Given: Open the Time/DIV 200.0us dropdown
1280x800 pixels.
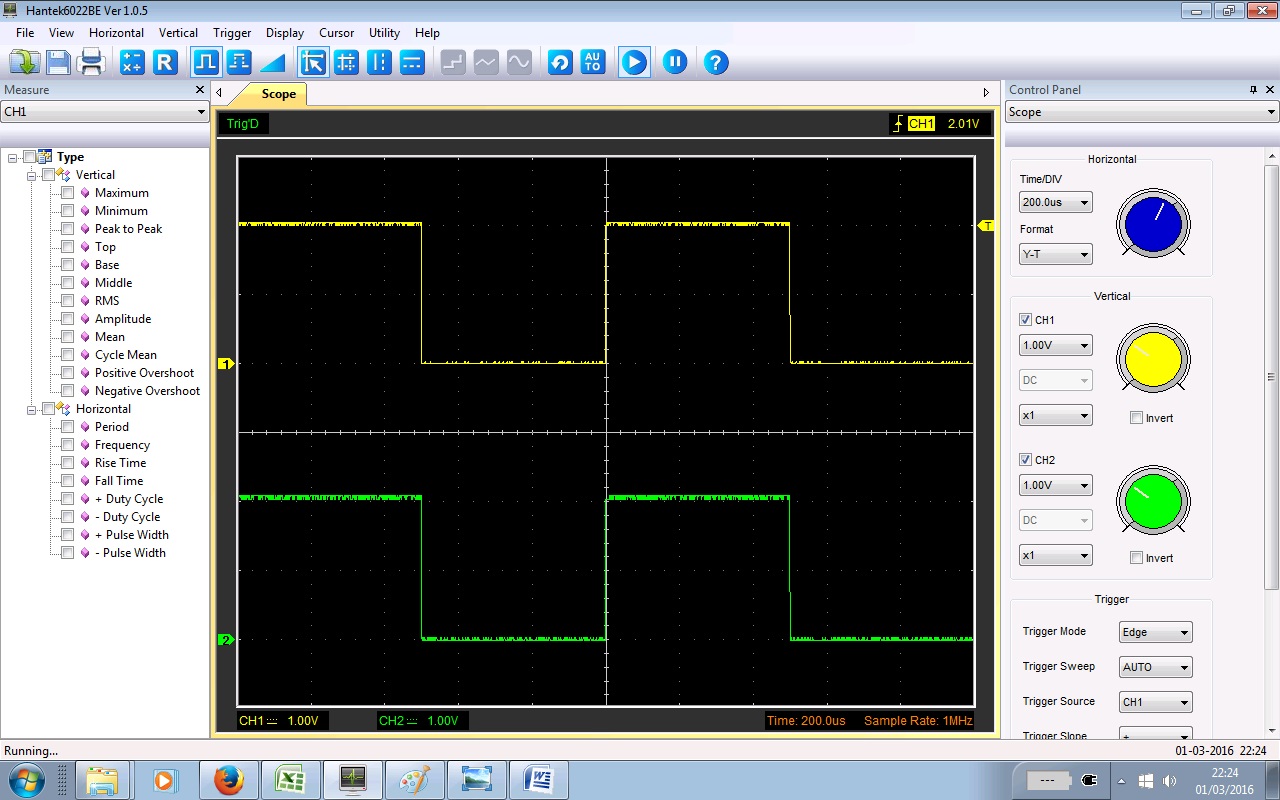Looking at the screenshot, I should click(x=1055, y=202).
